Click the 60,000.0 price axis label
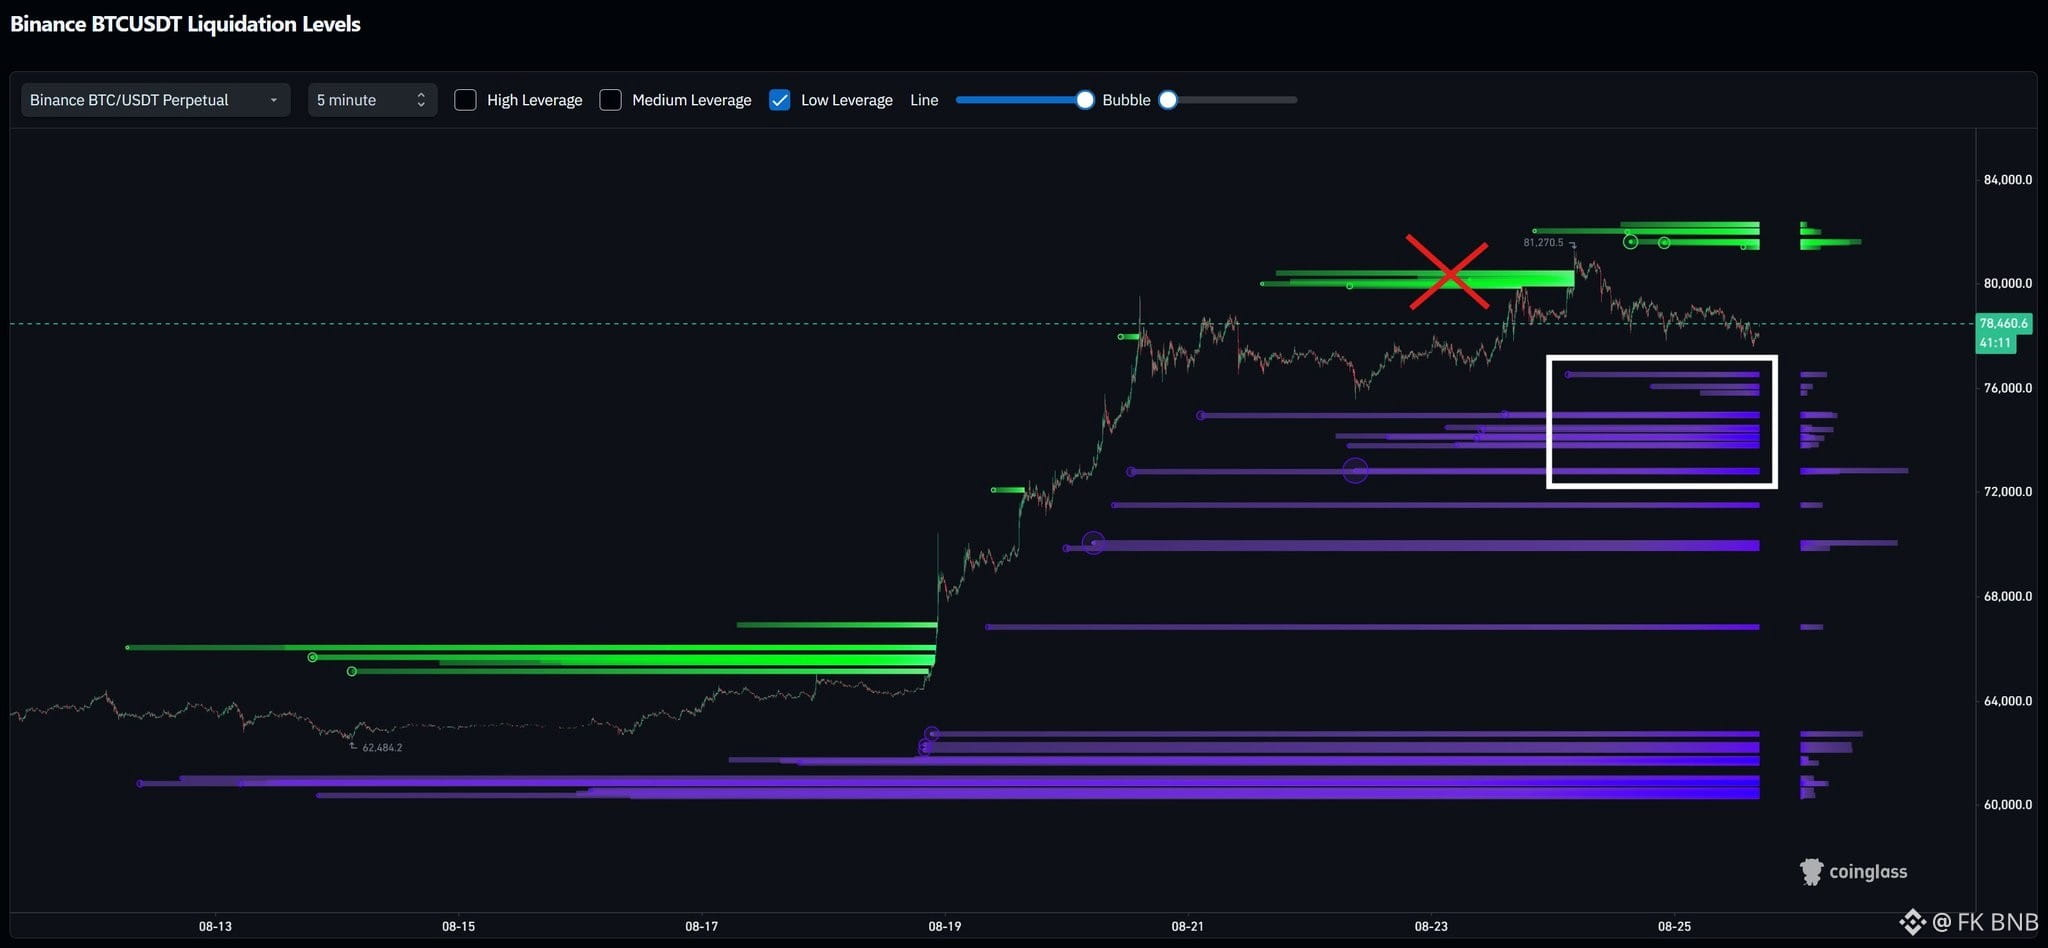This screenshot has width=2048, height=948. [2007, 804]
